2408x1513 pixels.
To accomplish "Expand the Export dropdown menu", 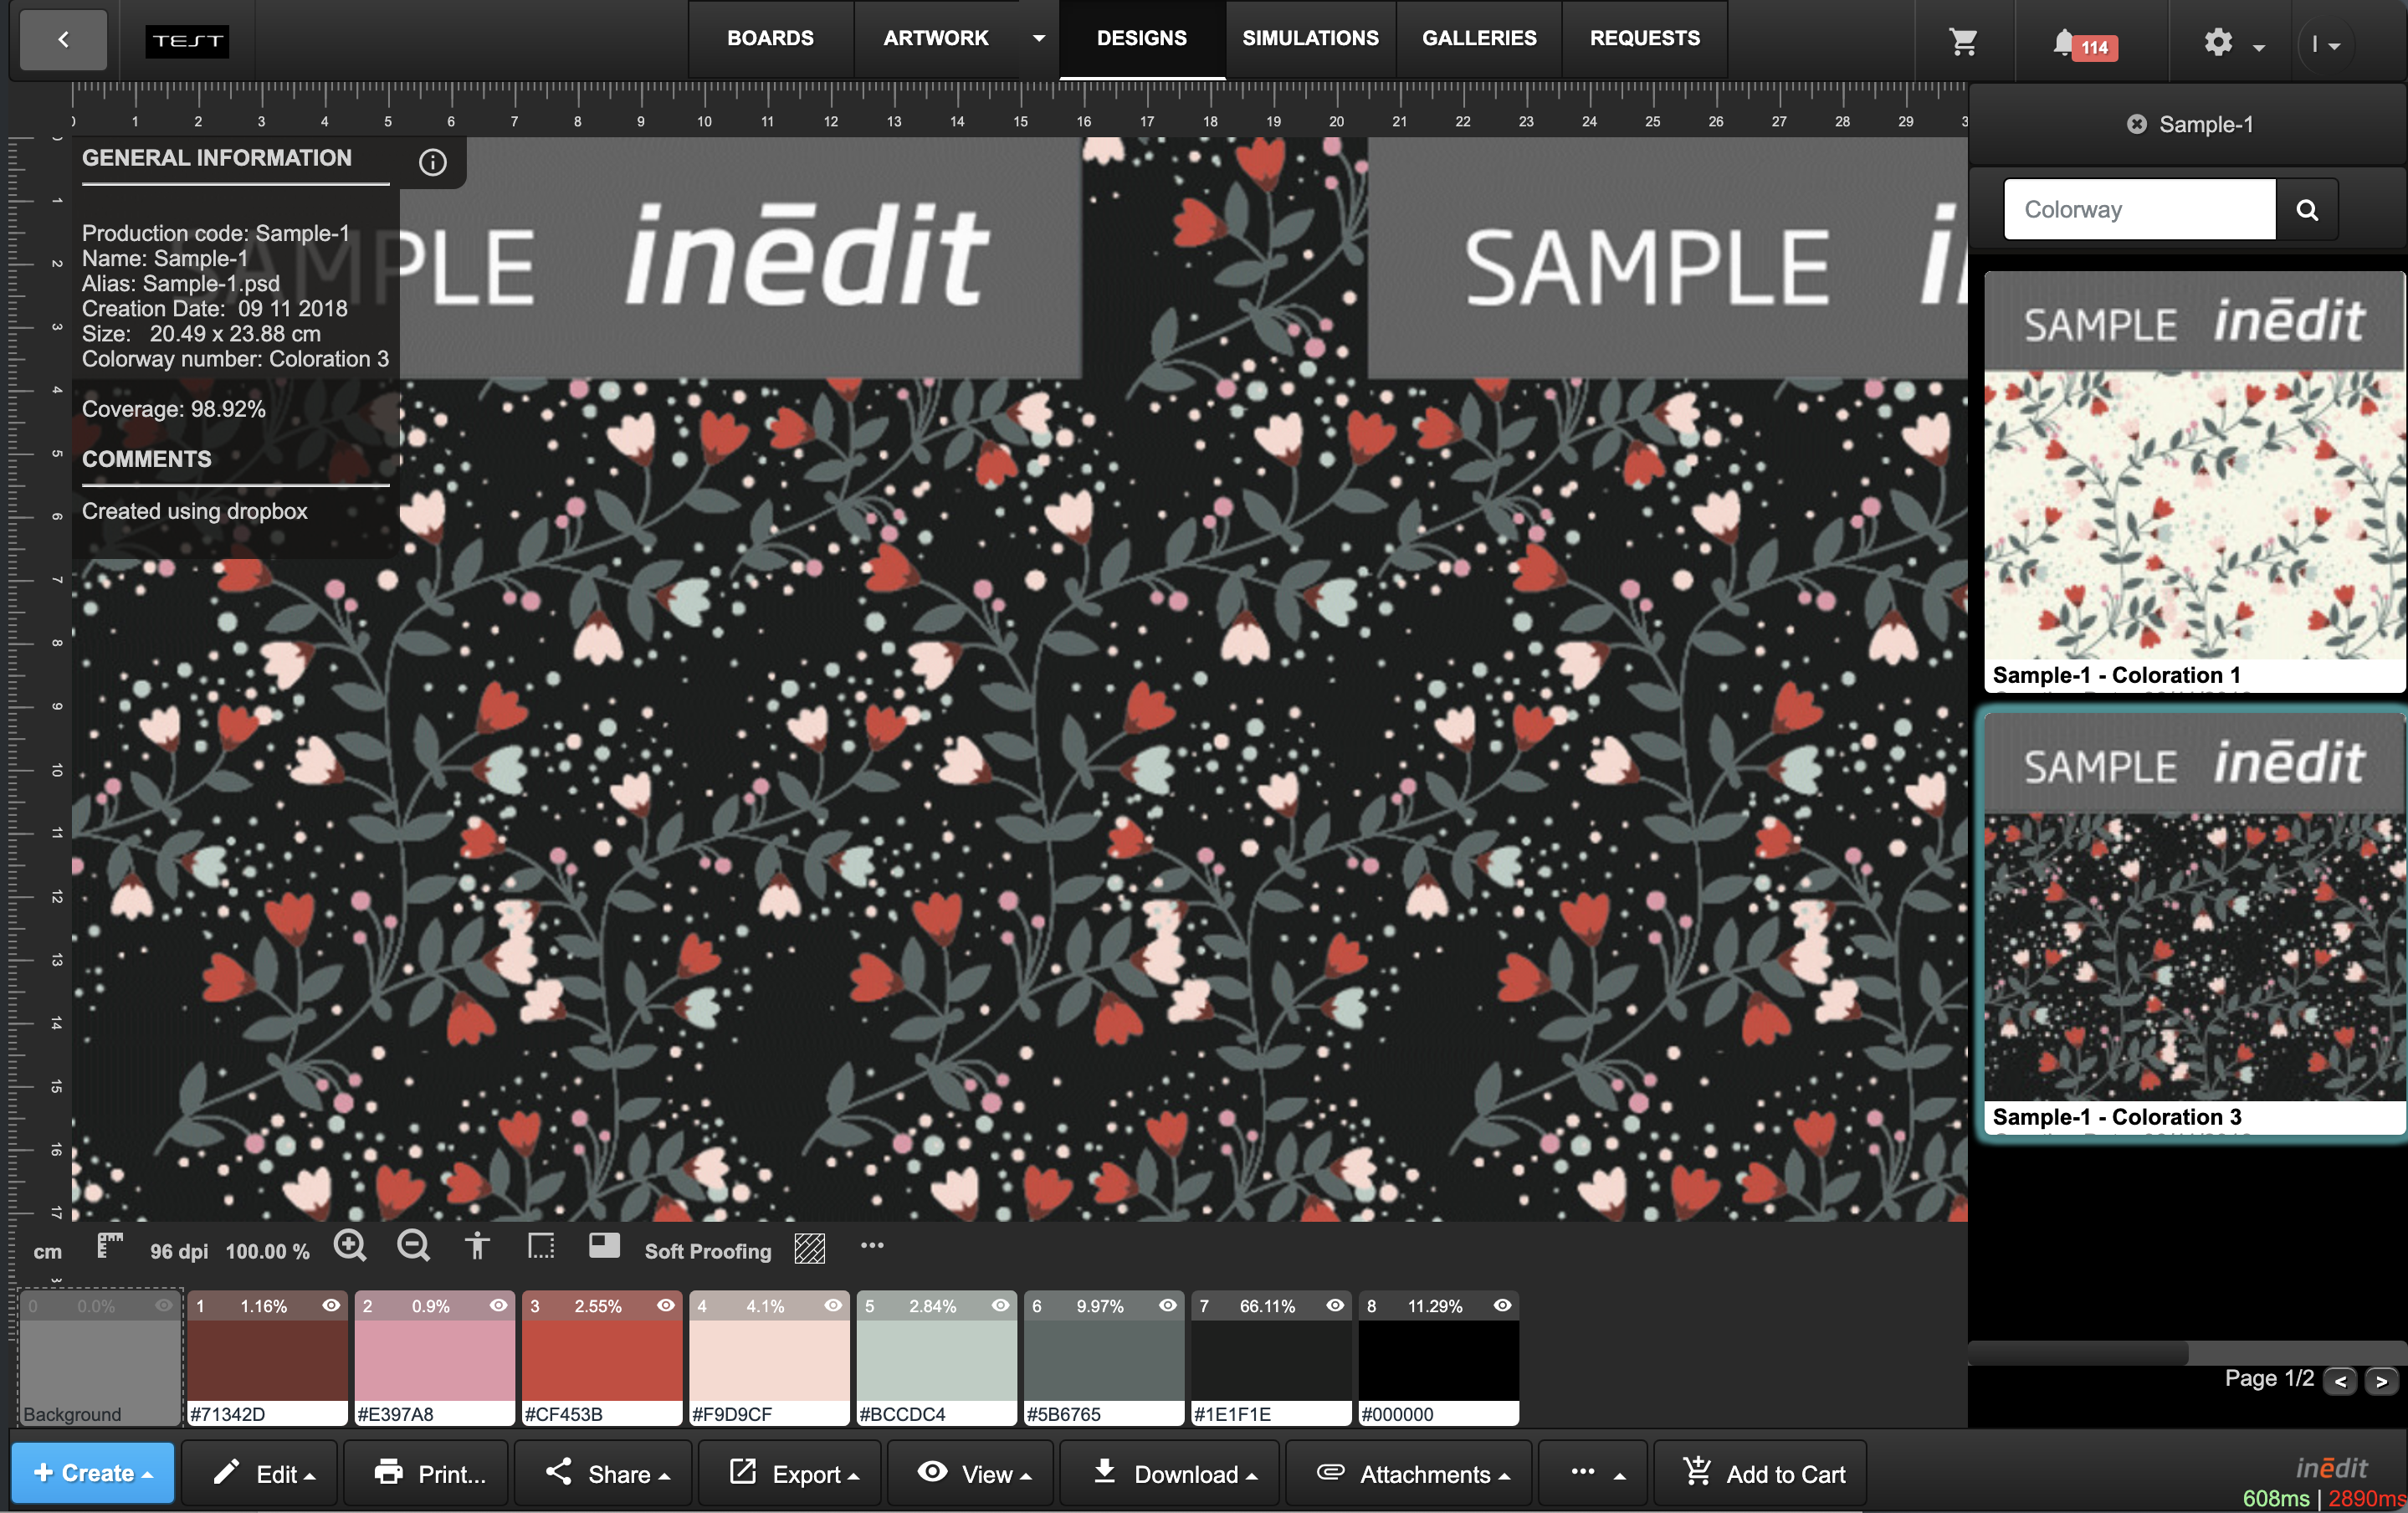I will (x=795, y=1473).
